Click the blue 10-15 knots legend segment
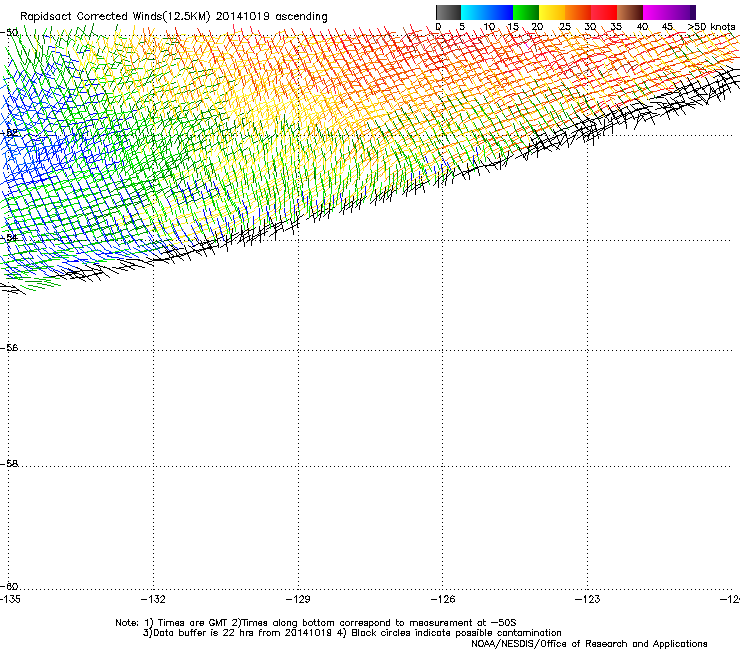Screen dimensions: 740x650 coord(500,12)
